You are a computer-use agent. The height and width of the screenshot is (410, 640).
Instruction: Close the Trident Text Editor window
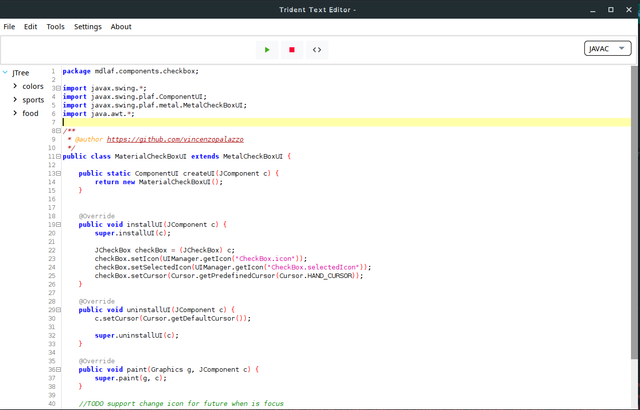[x=629, y=10]
